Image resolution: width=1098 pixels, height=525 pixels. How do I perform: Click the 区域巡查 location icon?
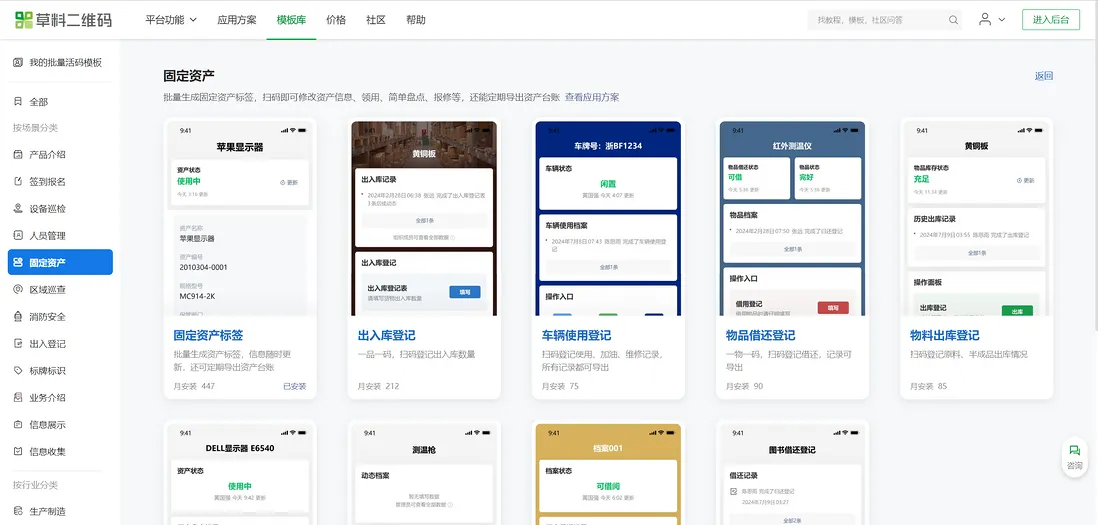[x=18, y=290]
